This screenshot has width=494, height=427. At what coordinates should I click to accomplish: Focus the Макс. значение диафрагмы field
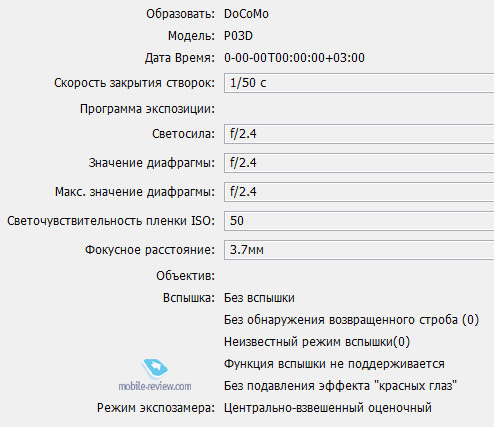(x=359, y=192)
